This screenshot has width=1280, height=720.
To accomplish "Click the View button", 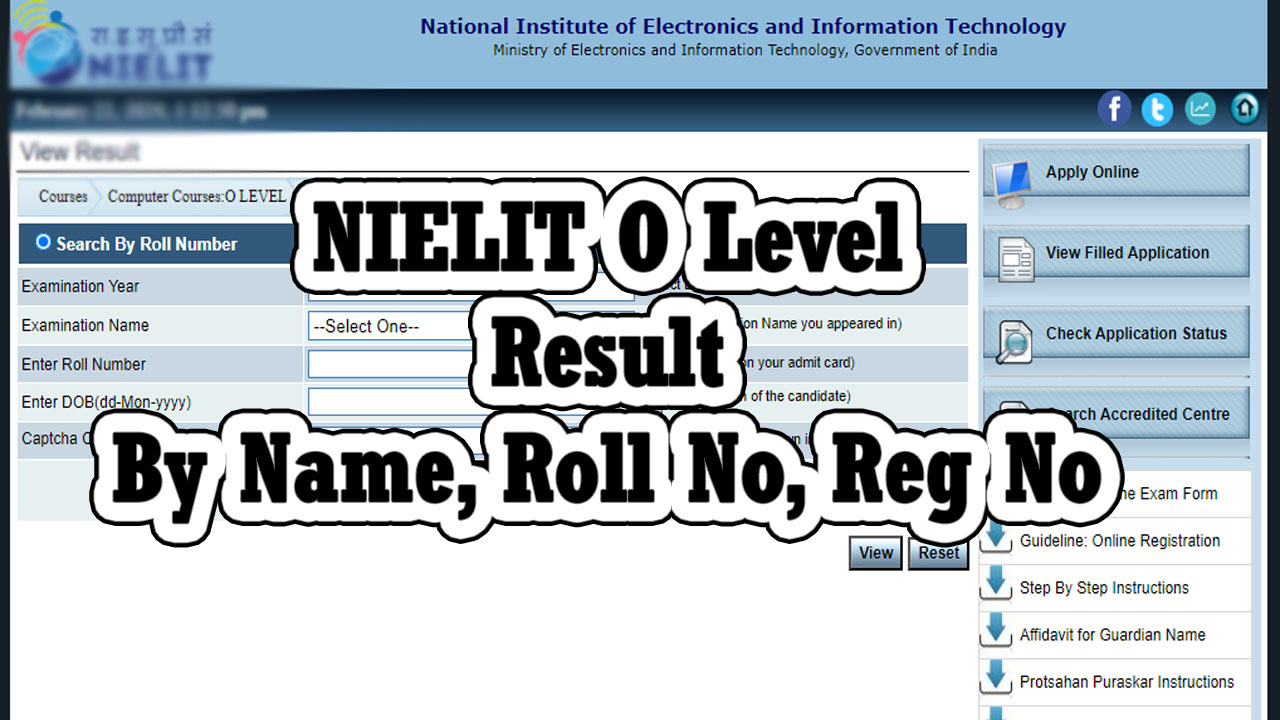I will click(x=876, y=553).
